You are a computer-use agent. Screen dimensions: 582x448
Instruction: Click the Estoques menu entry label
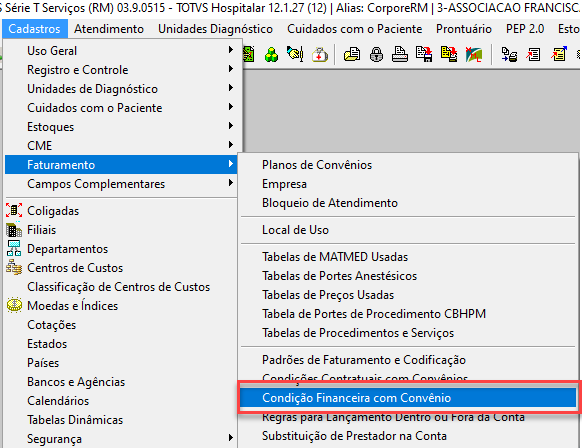click(x=50, y=127)
